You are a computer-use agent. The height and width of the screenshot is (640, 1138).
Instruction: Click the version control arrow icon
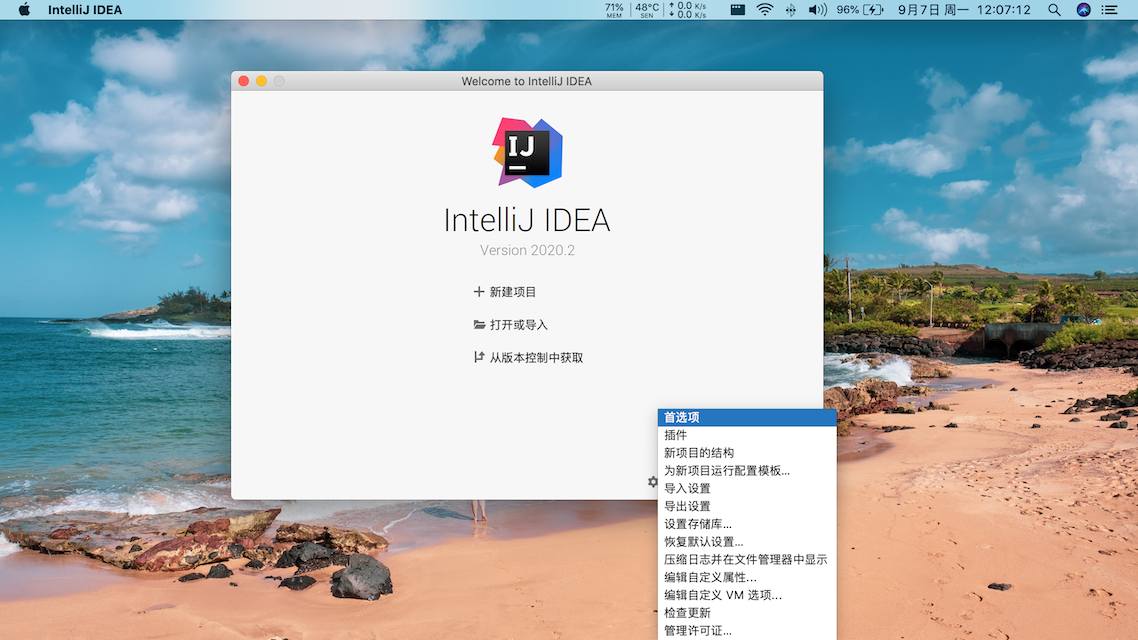point(479,357)
